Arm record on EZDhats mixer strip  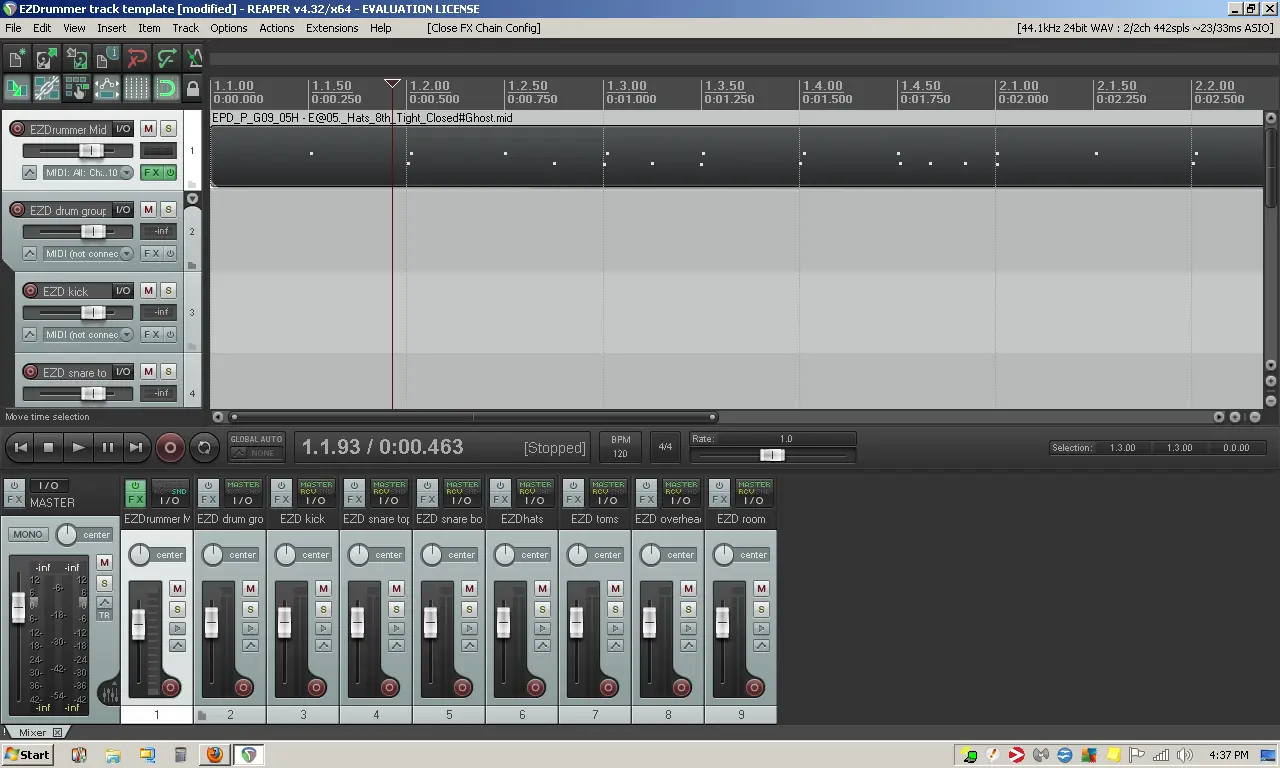pyautogui.click(x=535, y=687)
